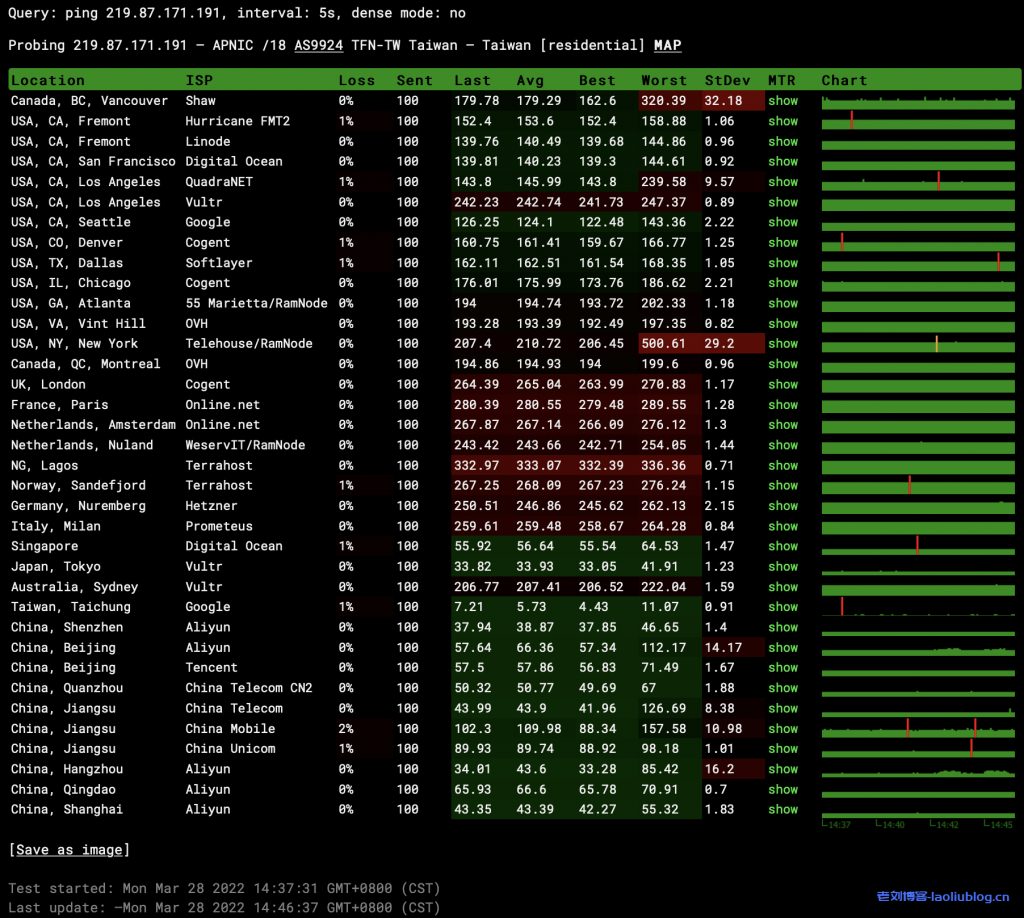The width and height of the screenshot is (1024, 918).
Task: Click the chart for China Mobile Jiangsu
Action: pyautogui.click(x=918, y=729)
